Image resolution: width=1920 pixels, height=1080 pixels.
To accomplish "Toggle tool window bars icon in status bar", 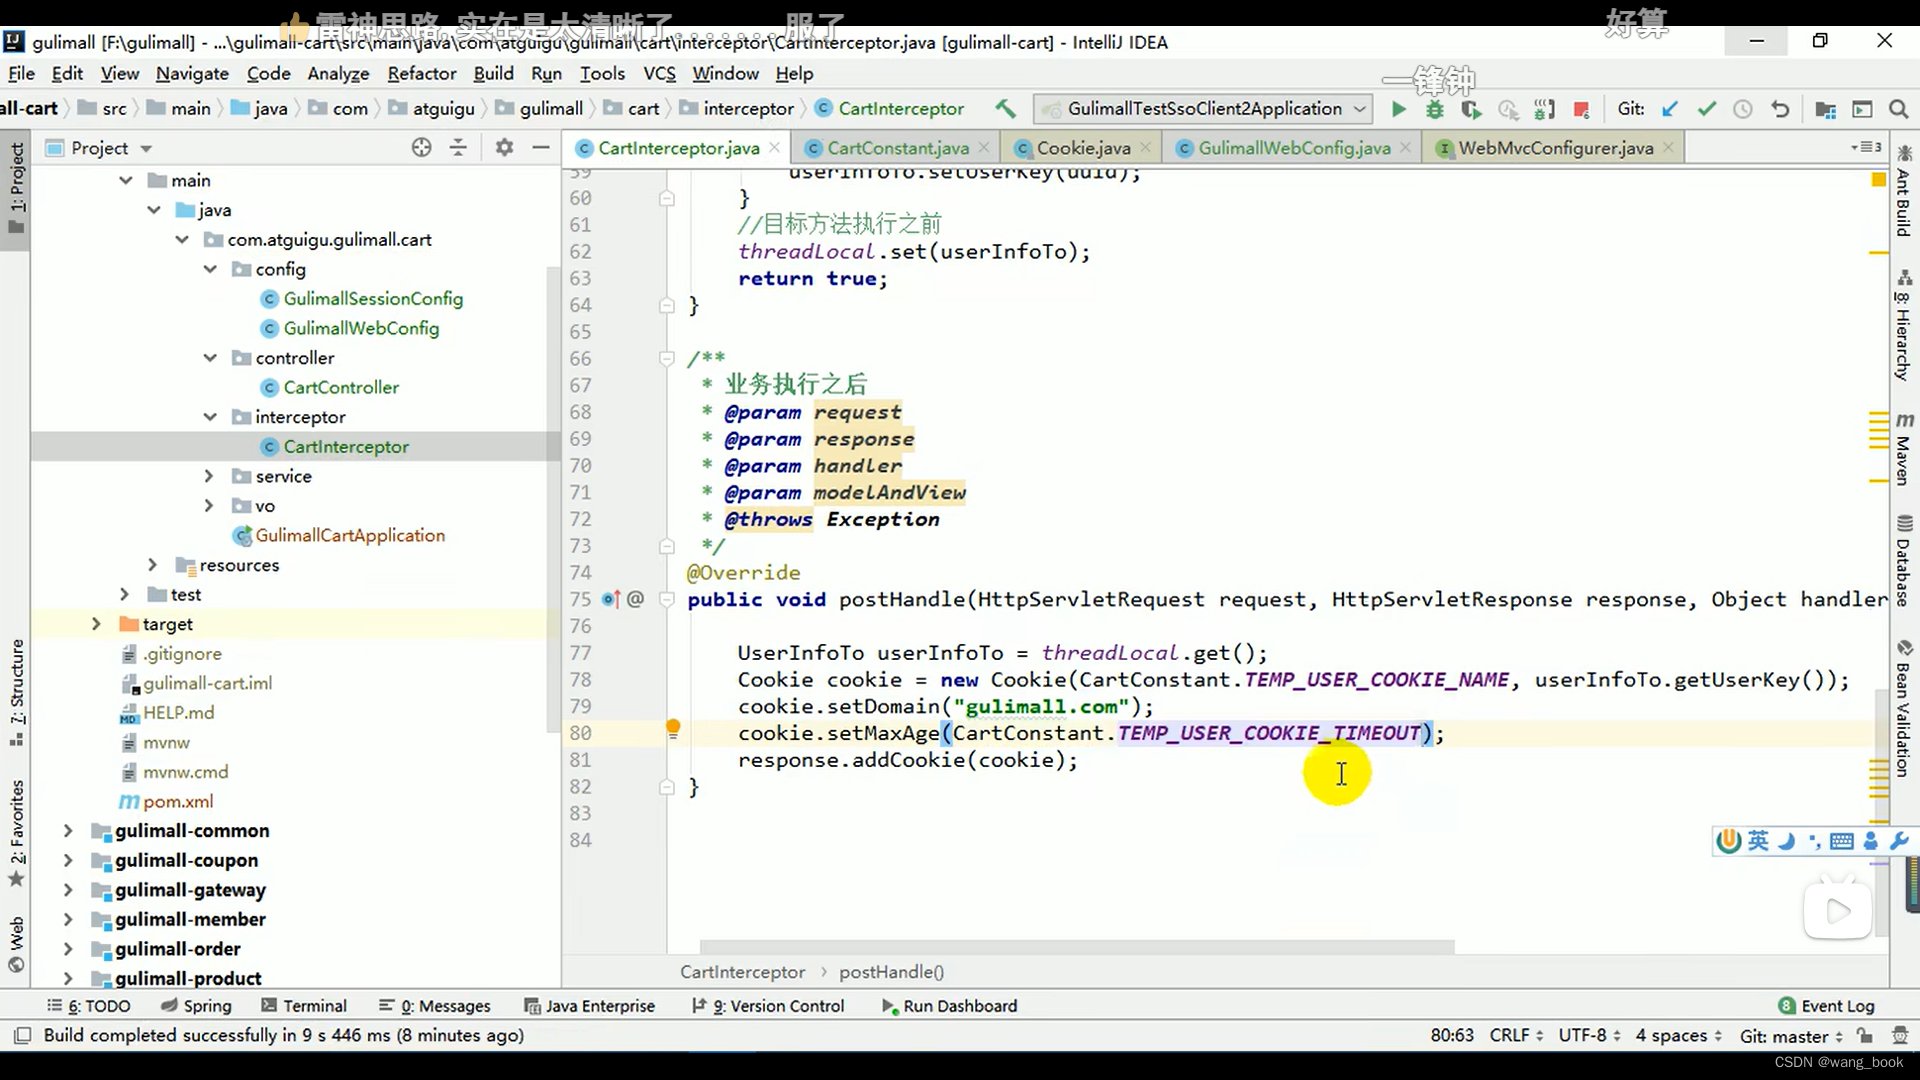I will (x=22, y=1035).
